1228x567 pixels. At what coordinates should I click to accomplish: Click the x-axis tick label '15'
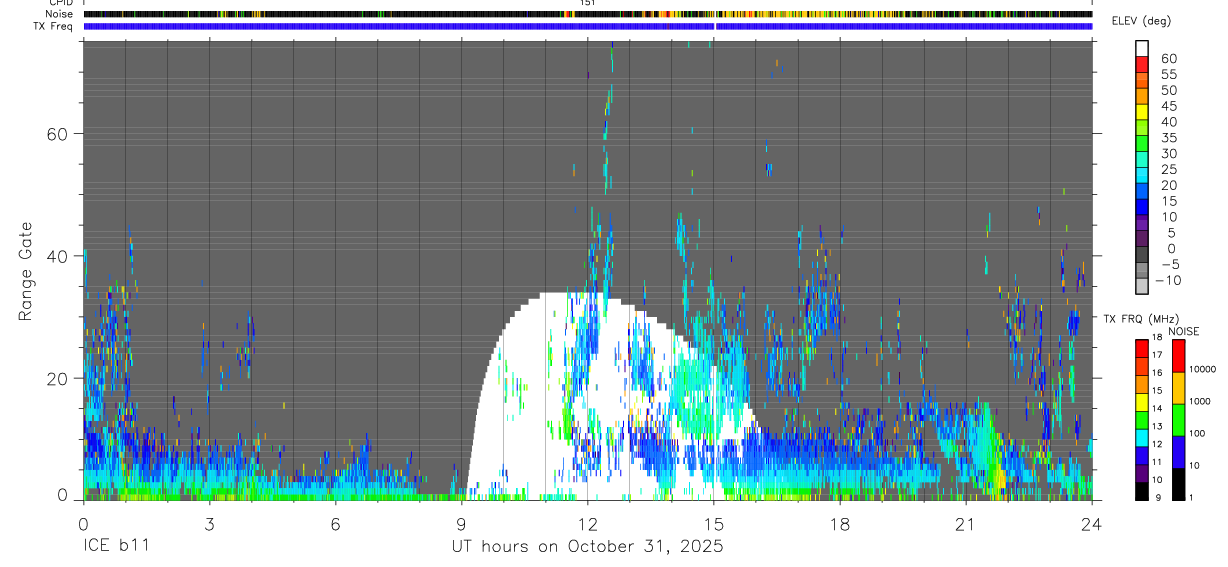[x=714, y=525]
